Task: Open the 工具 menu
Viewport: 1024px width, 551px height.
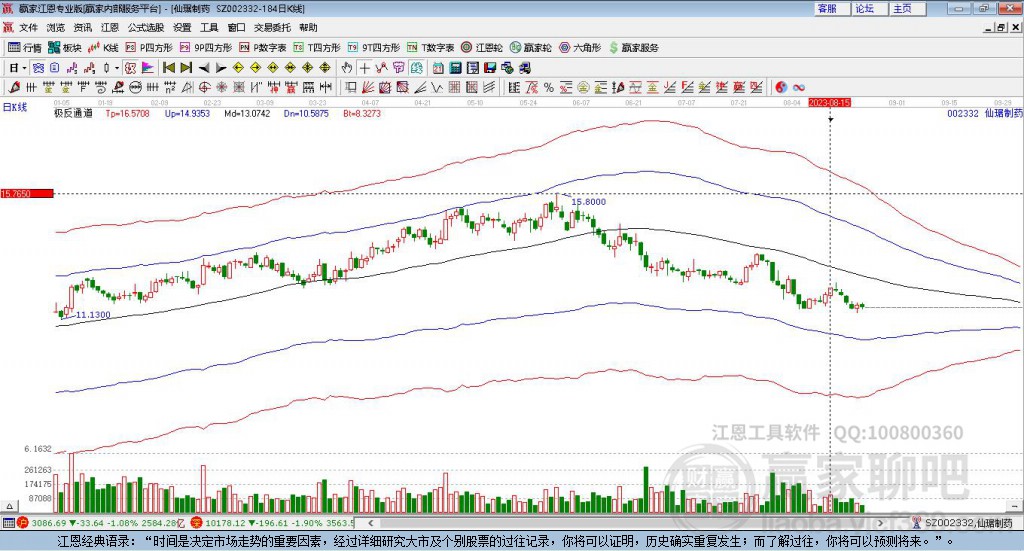Action: 209,28
